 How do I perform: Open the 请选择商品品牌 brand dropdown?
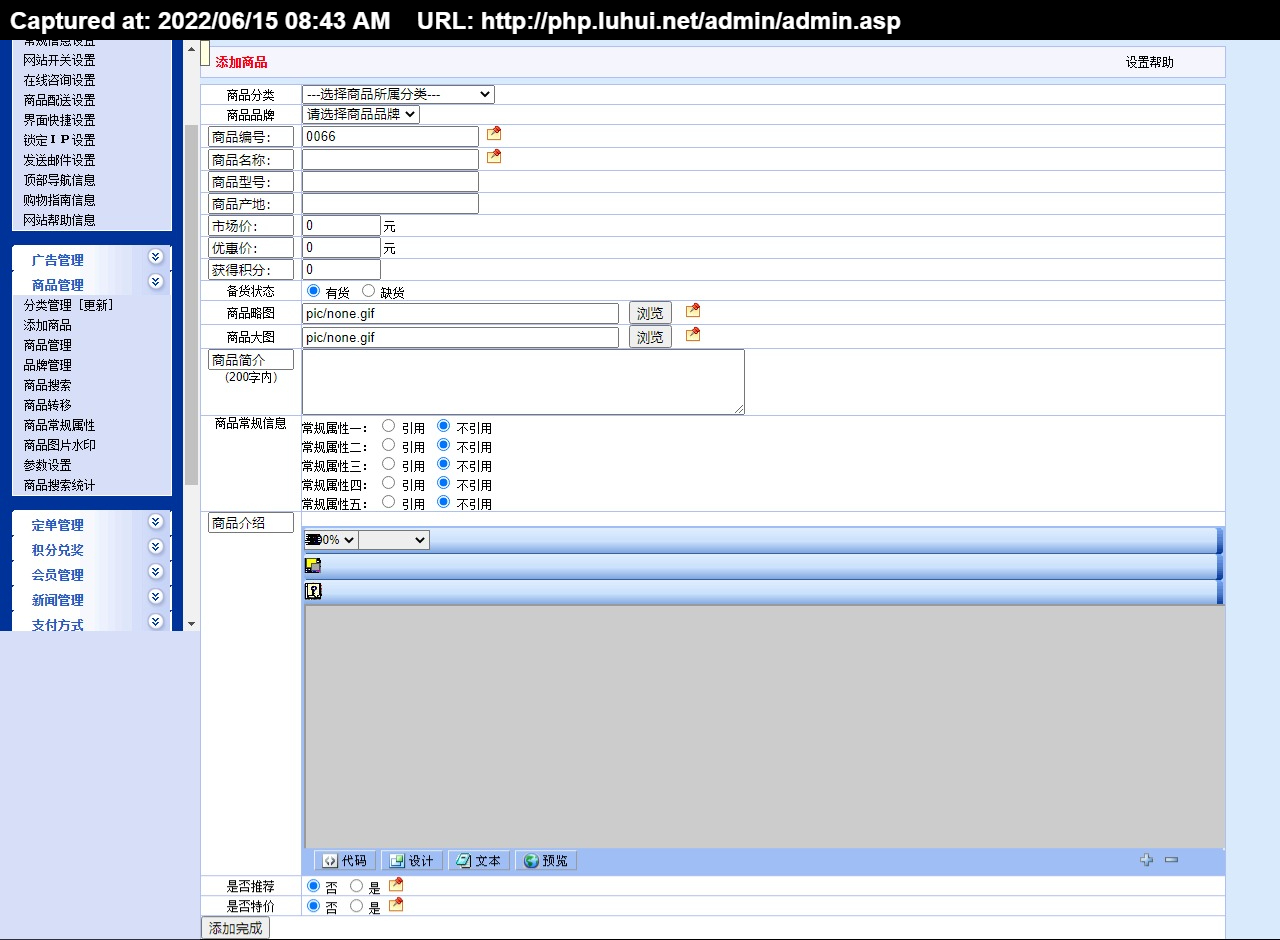tap(361, 114)
